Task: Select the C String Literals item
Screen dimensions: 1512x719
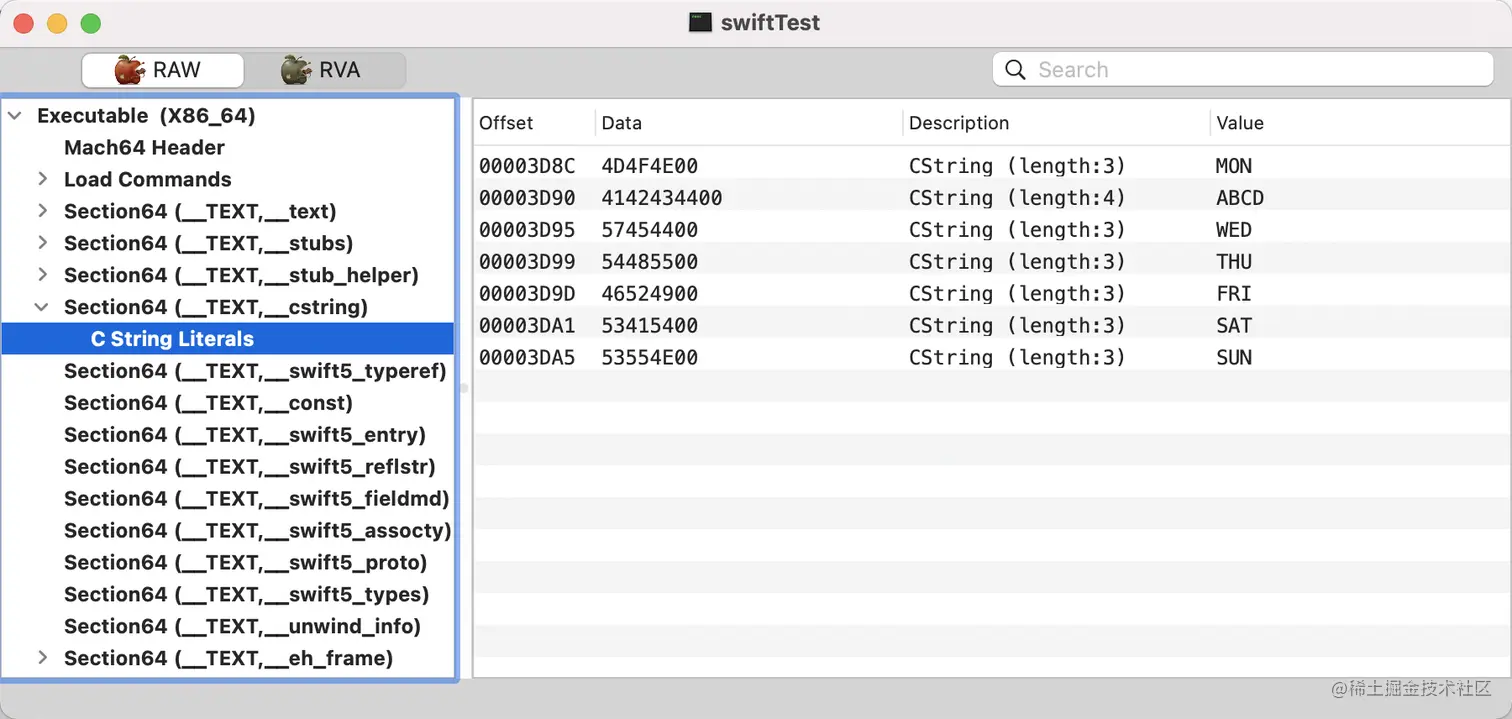Action: tap(172, 340)
